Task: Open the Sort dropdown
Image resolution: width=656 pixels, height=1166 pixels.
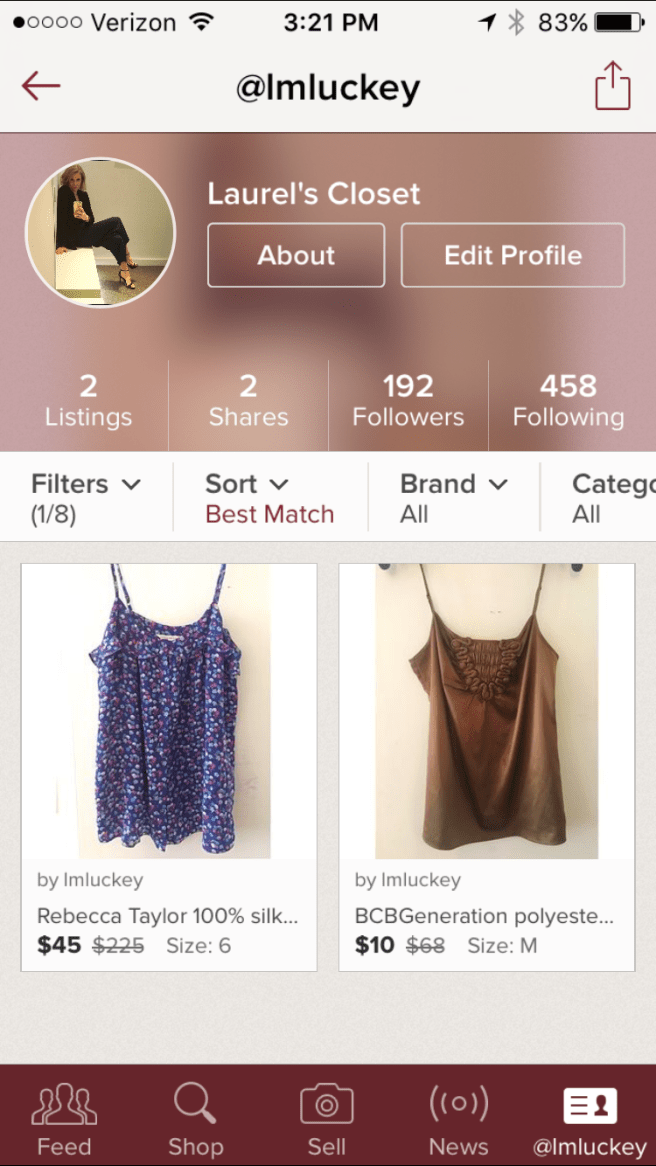Action: click(x=269, y=498)
